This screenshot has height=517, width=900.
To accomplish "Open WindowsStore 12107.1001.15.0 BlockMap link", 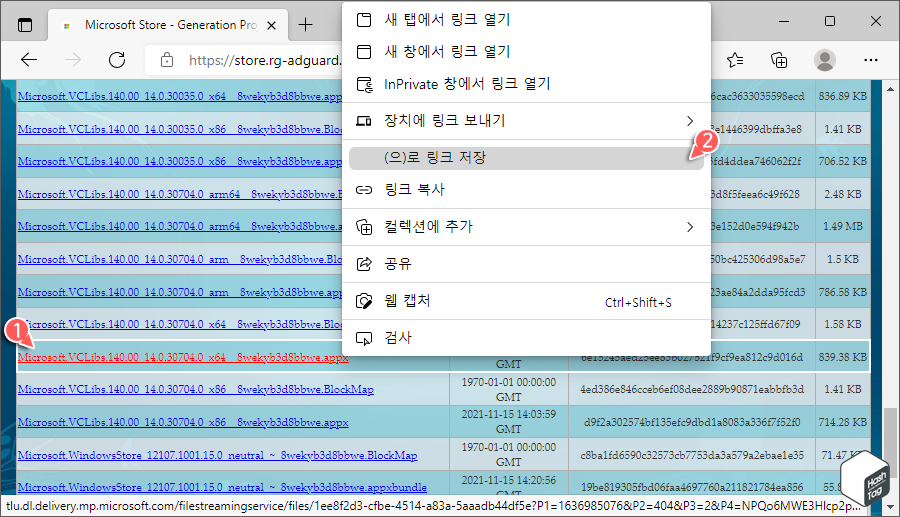I will pos(218,455).
